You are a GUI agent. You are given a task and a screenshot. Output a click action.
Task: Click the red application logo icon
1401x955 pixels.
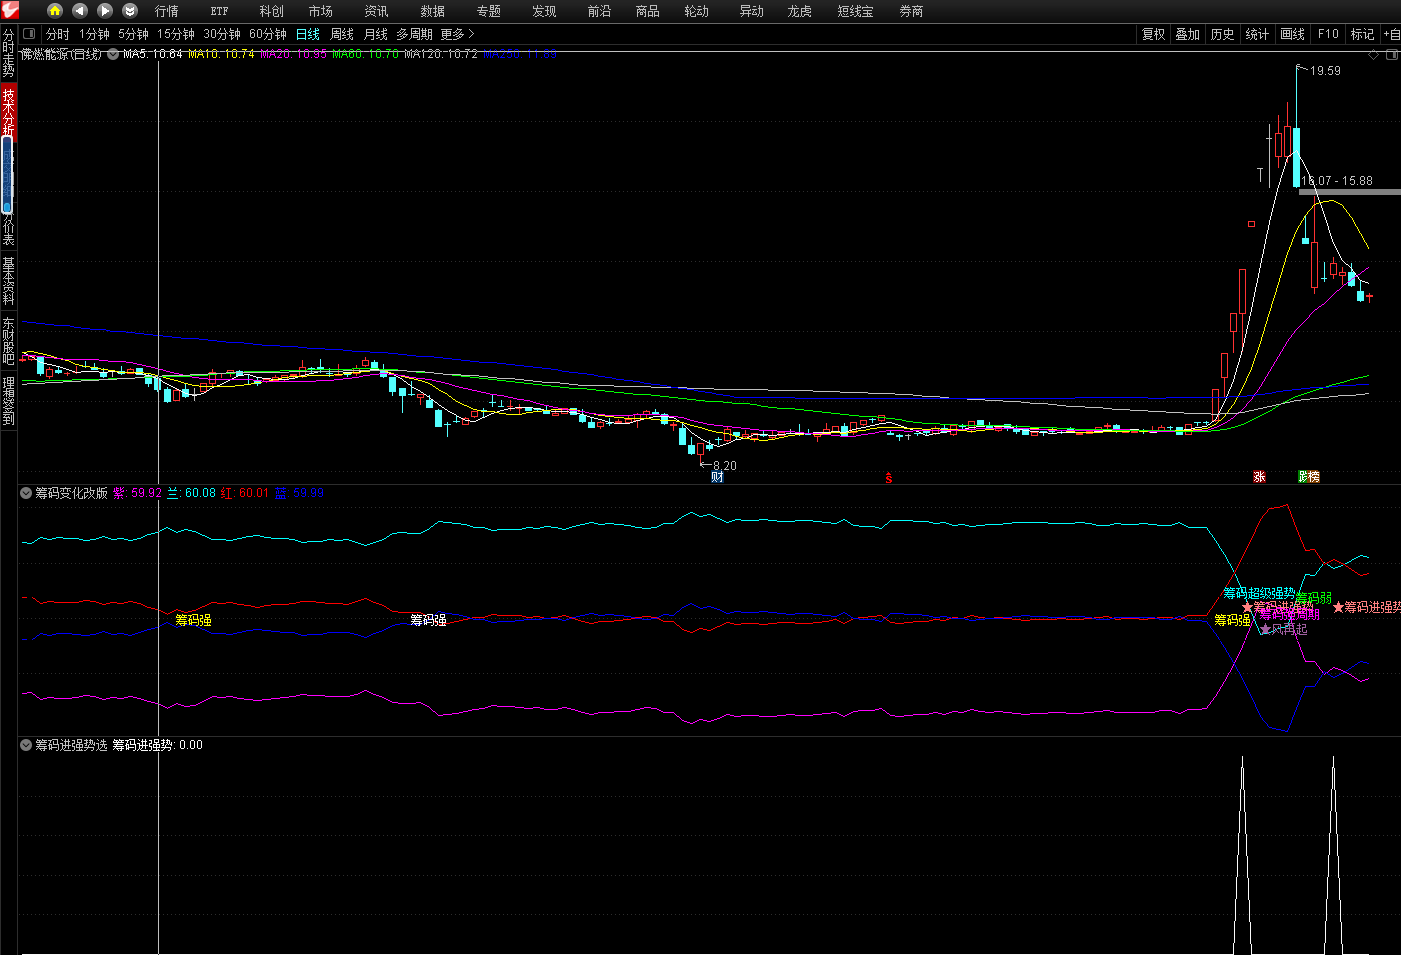click(10, 10)
